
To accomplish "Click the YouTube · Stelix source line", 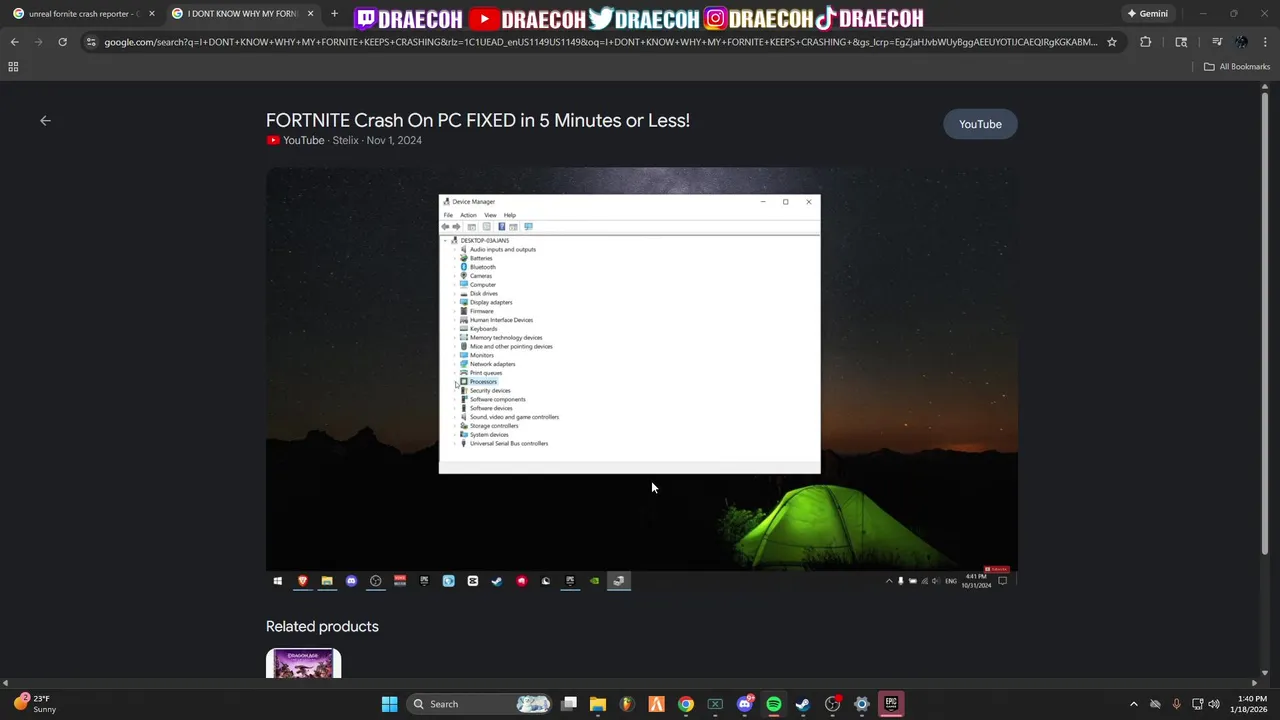I will tap(344, 141).
